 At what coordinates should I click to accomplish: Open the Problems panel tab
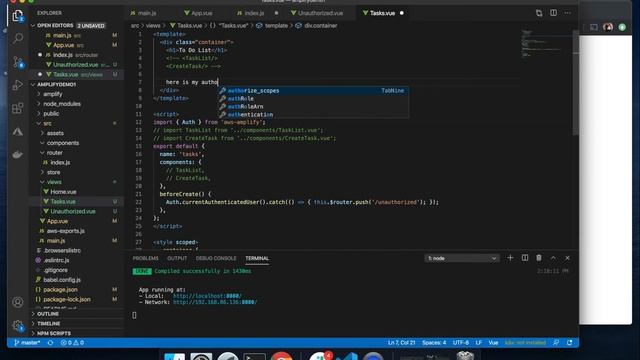145,258
